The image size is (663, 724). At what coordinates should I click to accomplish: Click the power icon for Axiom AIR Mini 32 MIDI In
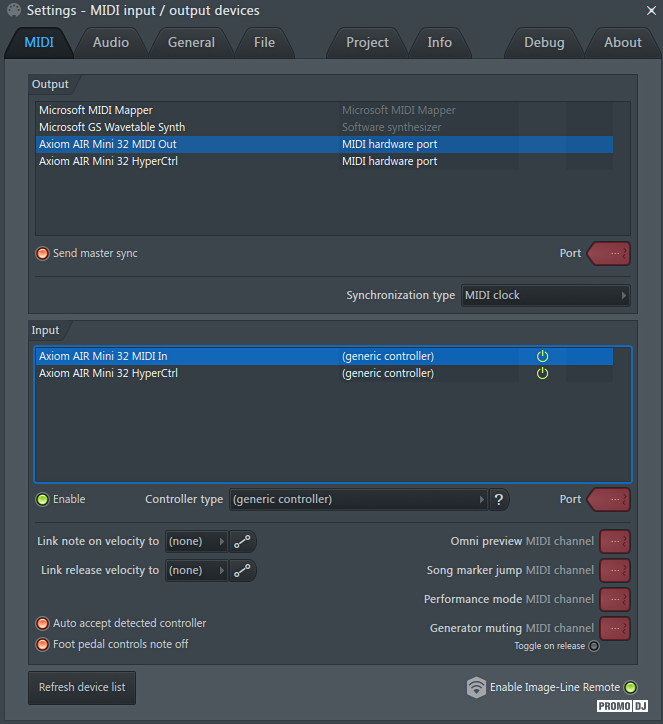[x=542, y=356]
